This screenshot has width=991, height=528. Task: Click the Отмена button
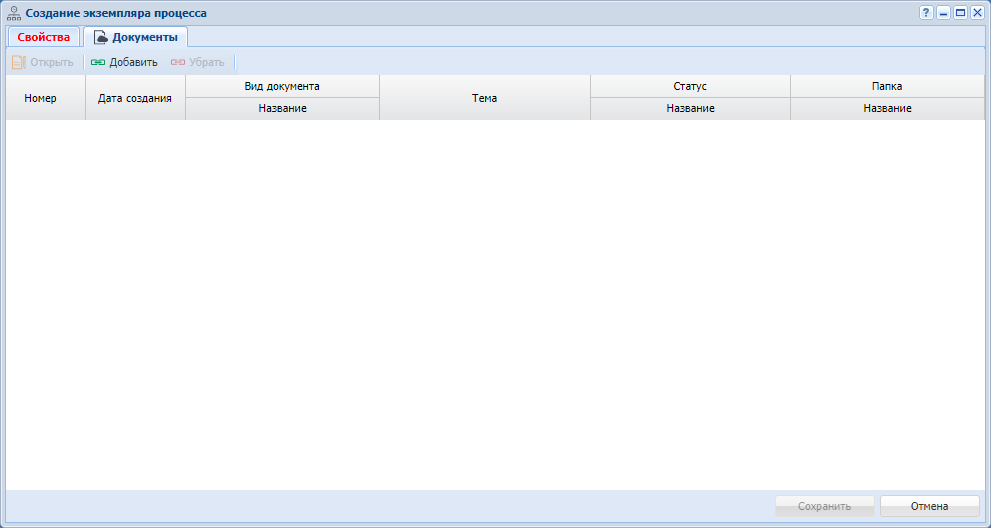click(930, 507)
